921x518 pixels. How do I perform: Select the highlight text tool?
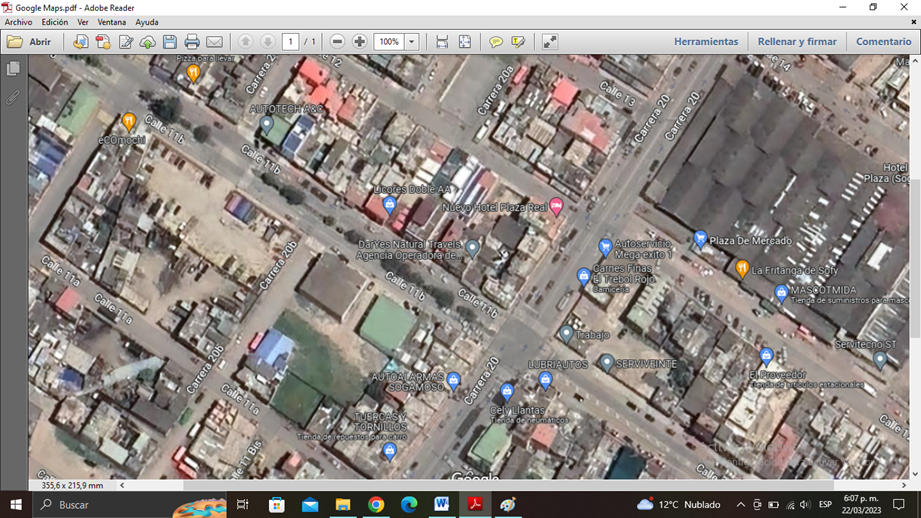click(x=518, y=42)
